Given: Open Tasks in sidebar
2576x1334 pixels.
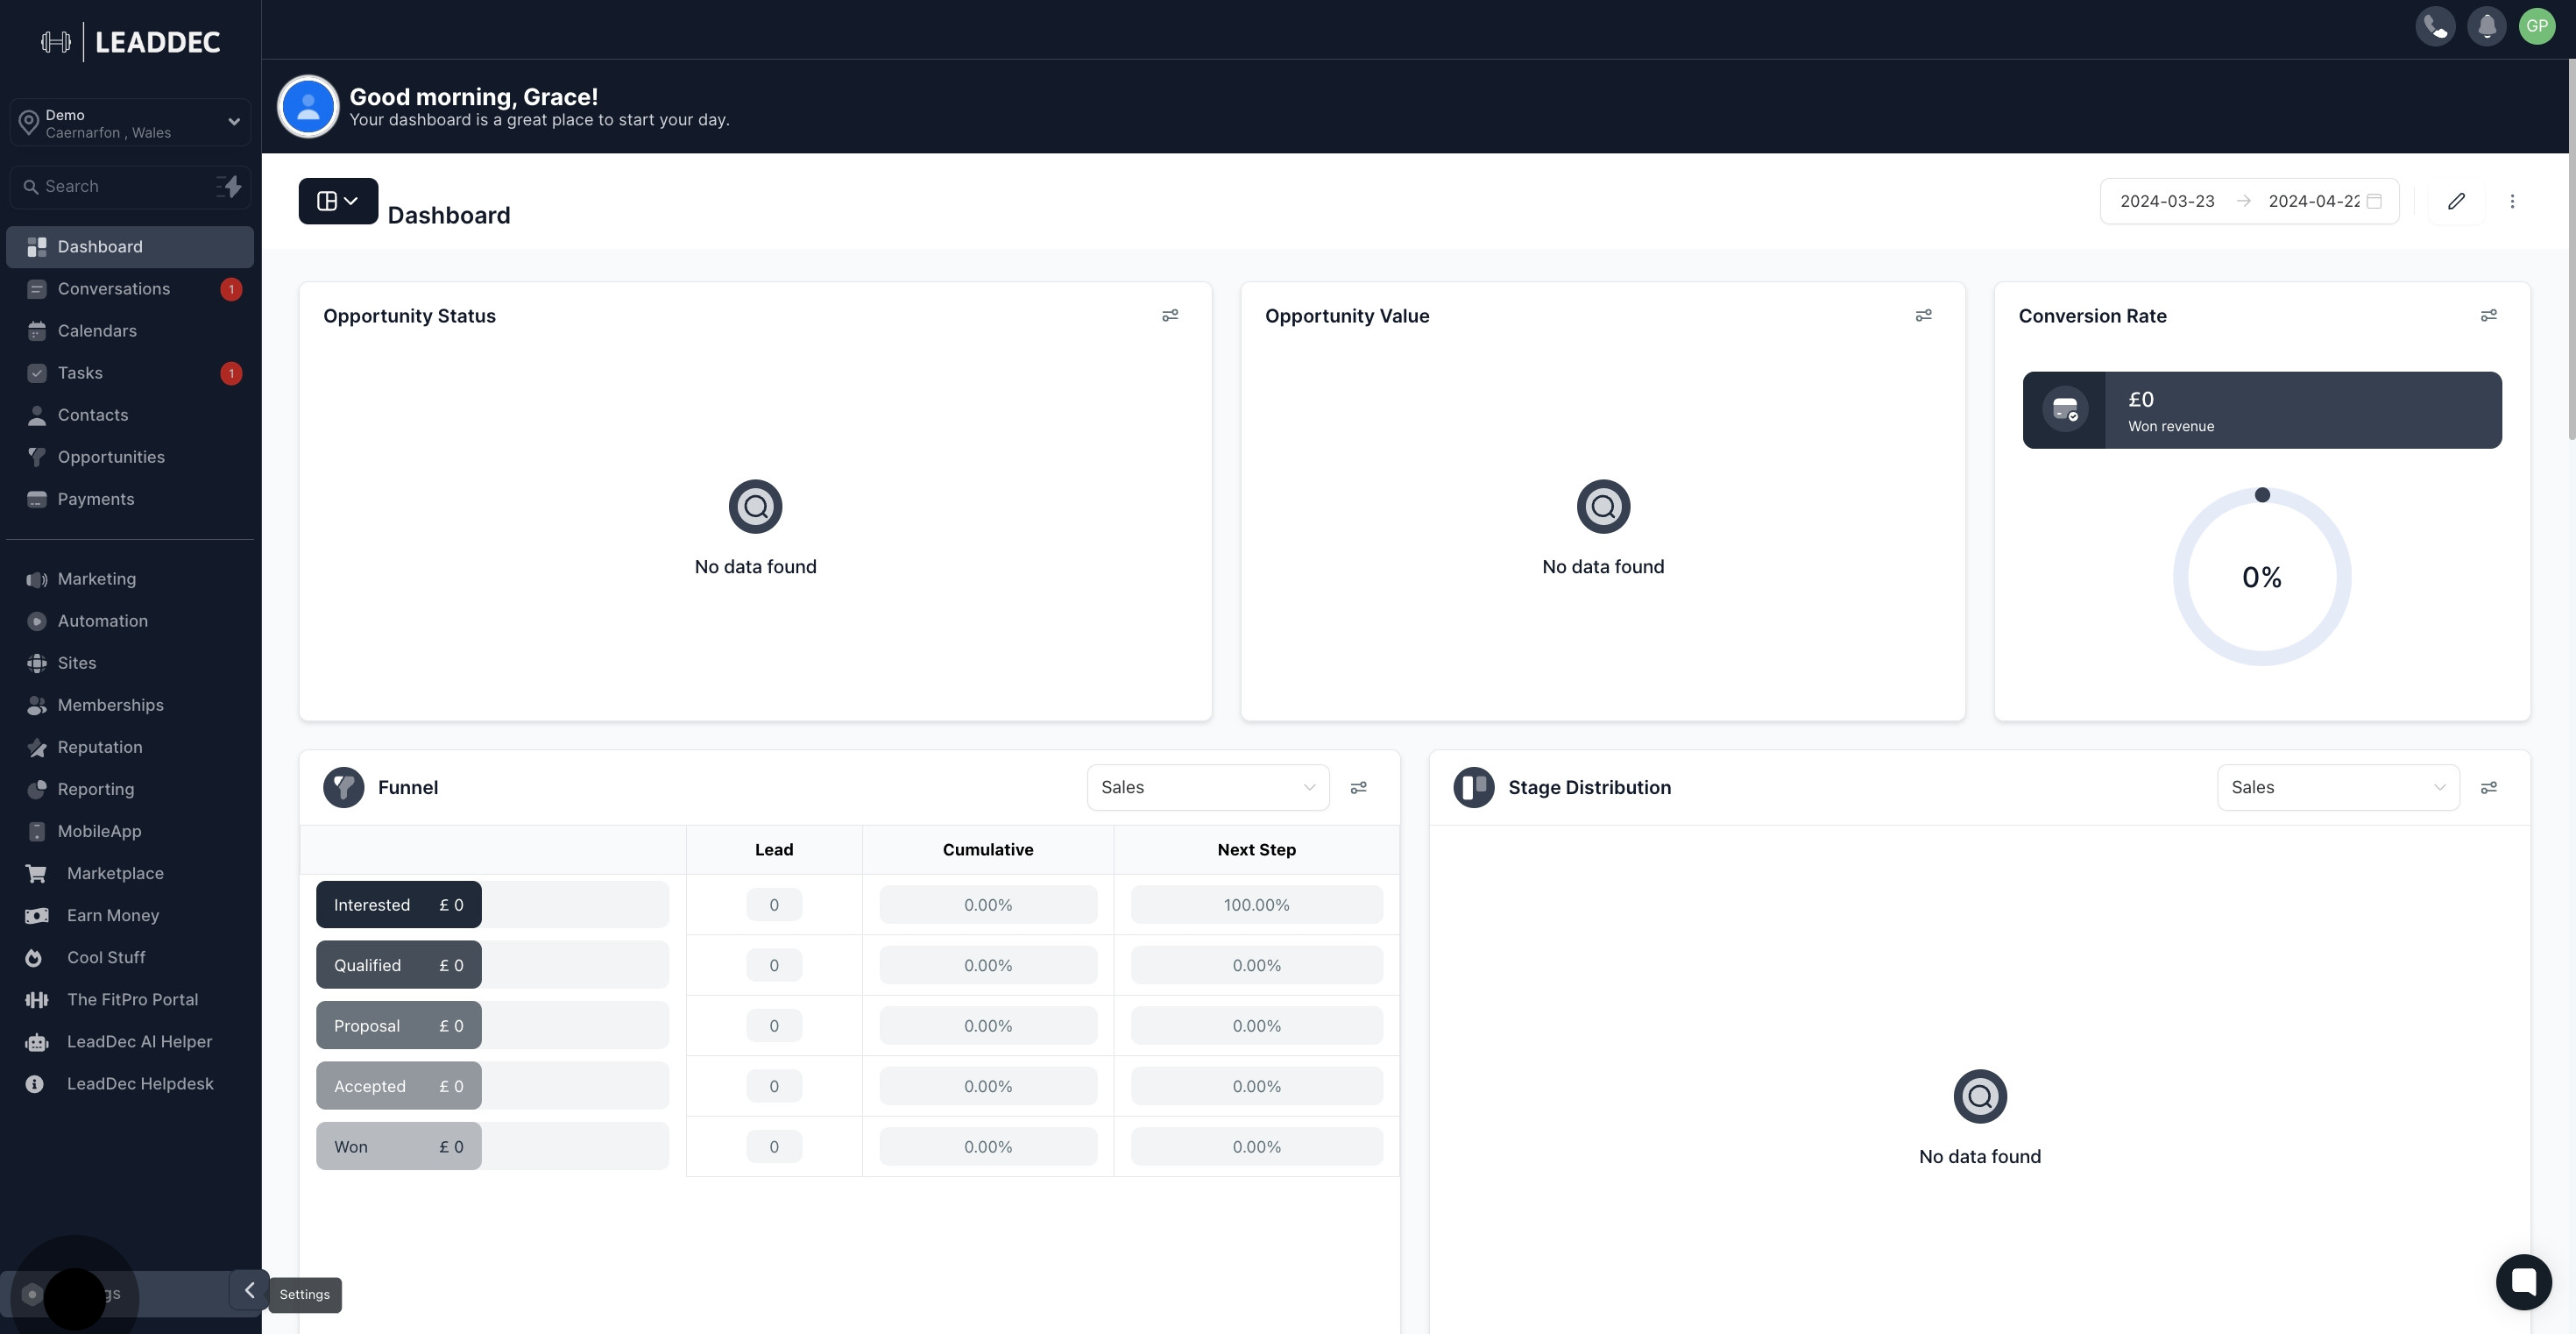Looking at the screenshot, I should tap(130, 373).
